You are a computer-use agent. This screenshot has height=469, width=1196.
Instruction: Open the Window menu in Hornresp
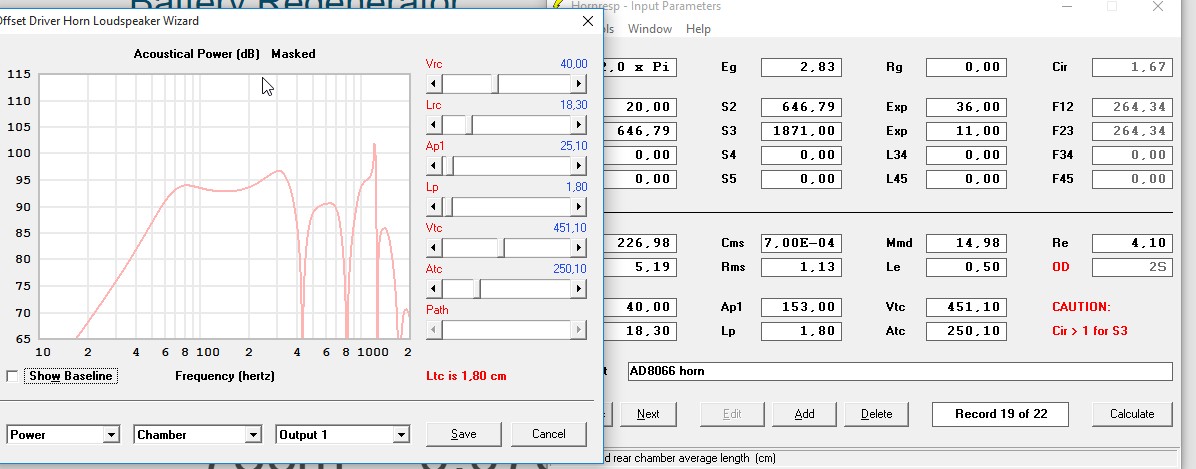[x=650, y=29]
